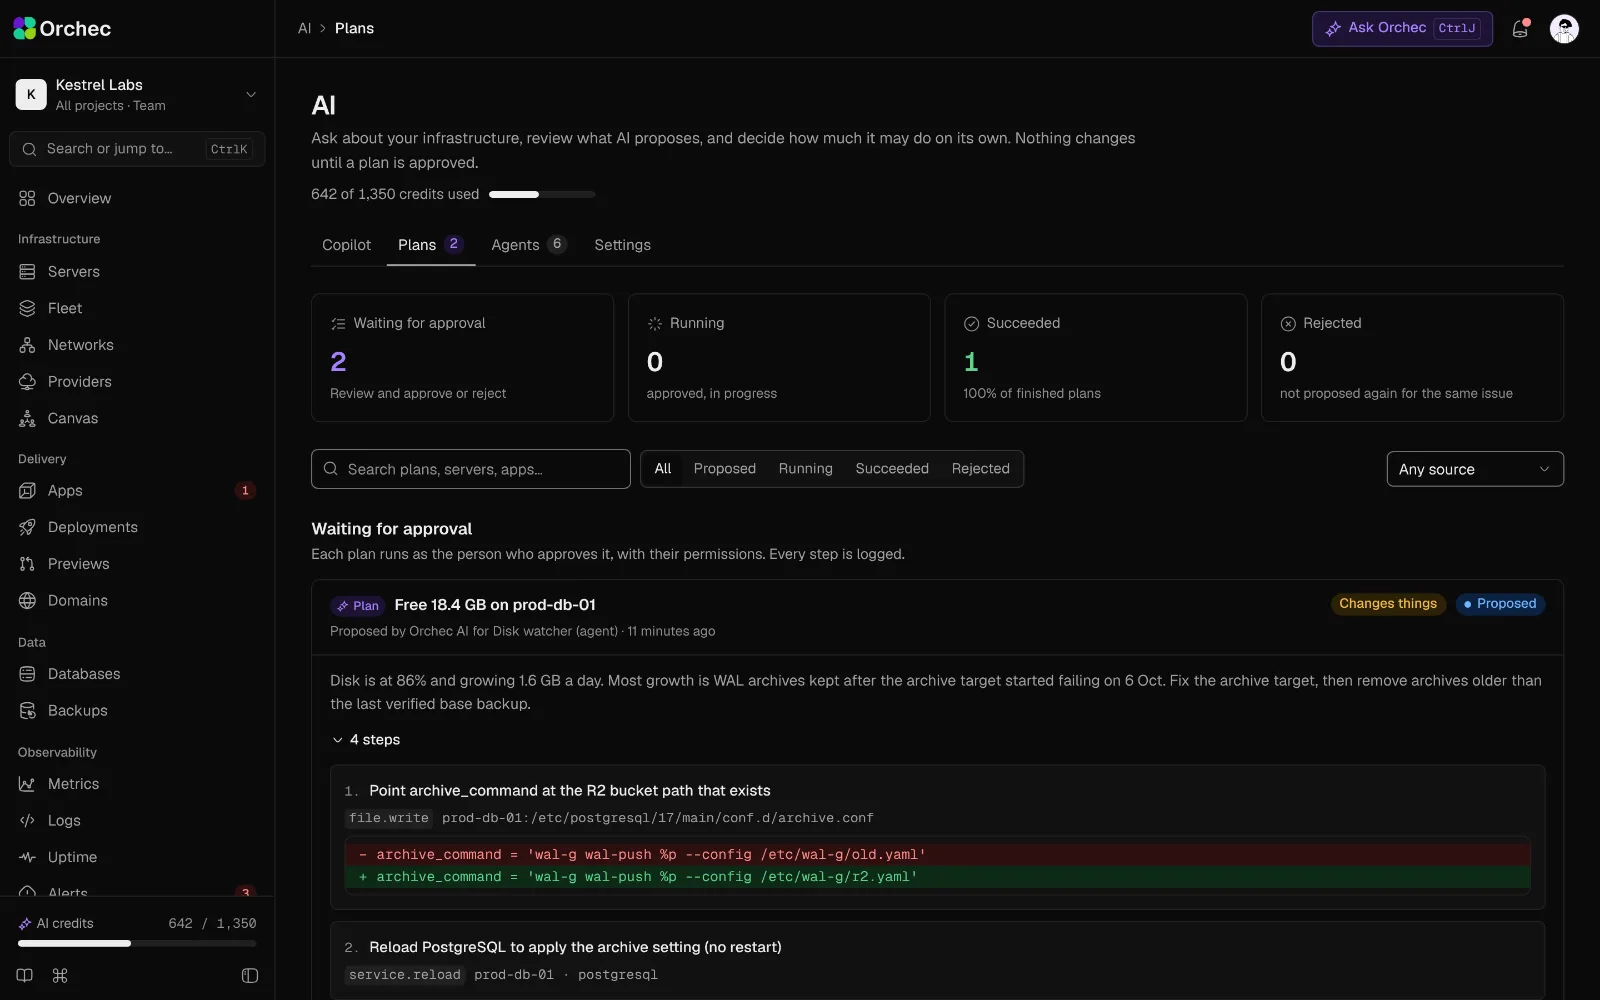Click the Orchec logo
This screenshot has height=1000, width=1600.
(x=62, y=28)
